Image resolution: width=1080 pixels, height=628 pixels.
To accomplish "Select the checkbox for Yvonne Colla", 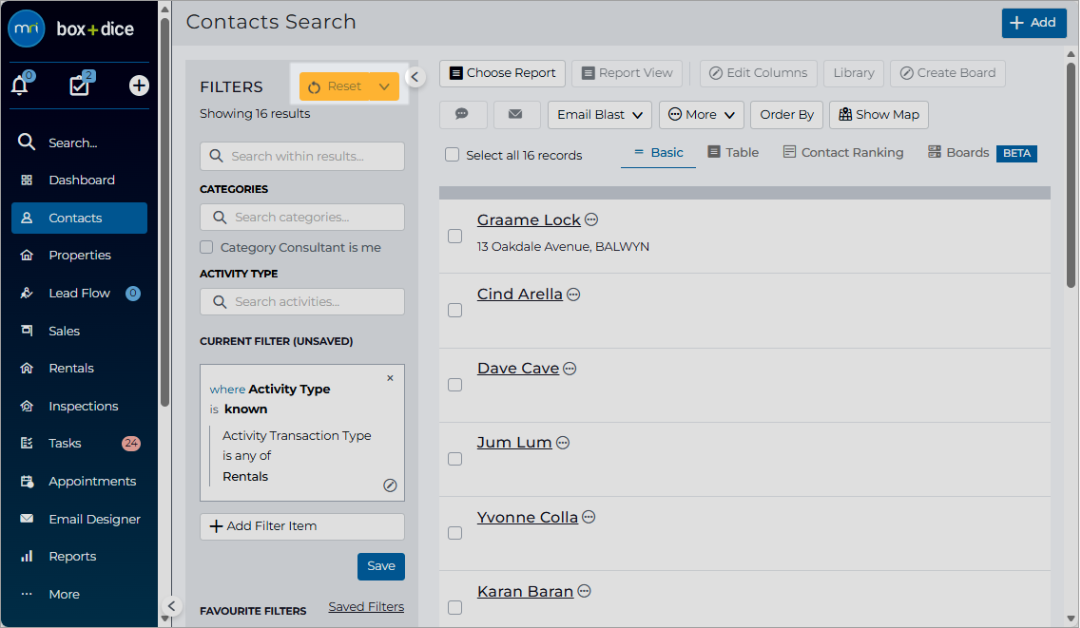I will click(455, 534).
